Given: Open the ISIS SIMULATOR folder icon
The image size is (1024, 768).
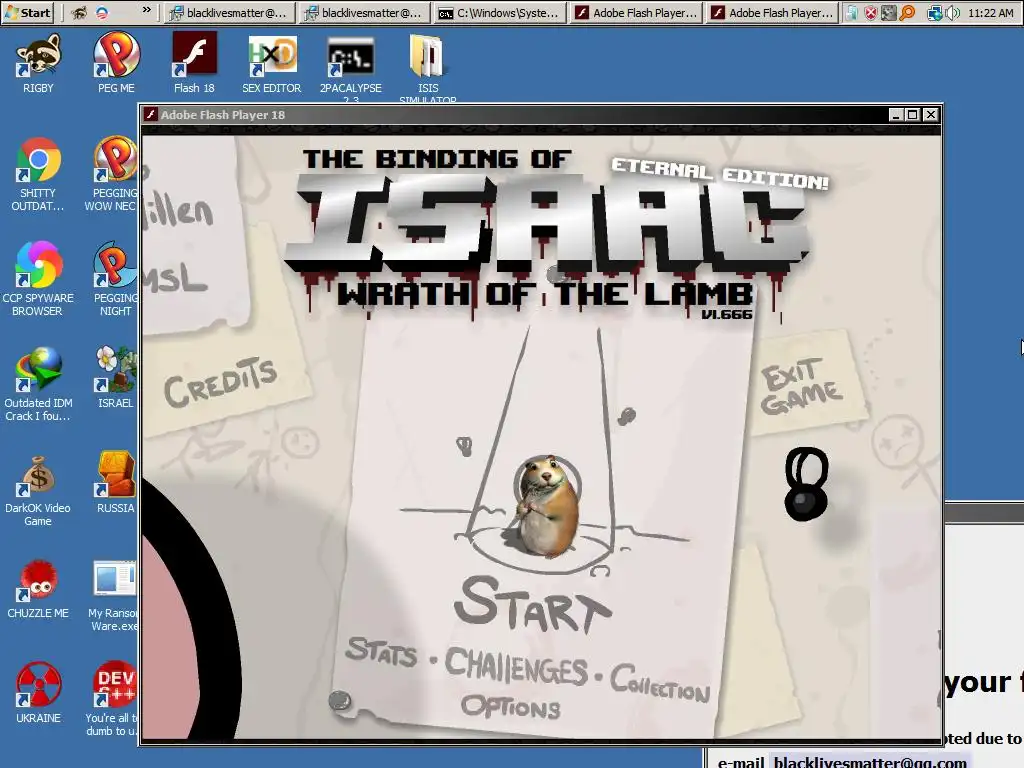Looking at the screenshot, I should (x=428, y=68).
